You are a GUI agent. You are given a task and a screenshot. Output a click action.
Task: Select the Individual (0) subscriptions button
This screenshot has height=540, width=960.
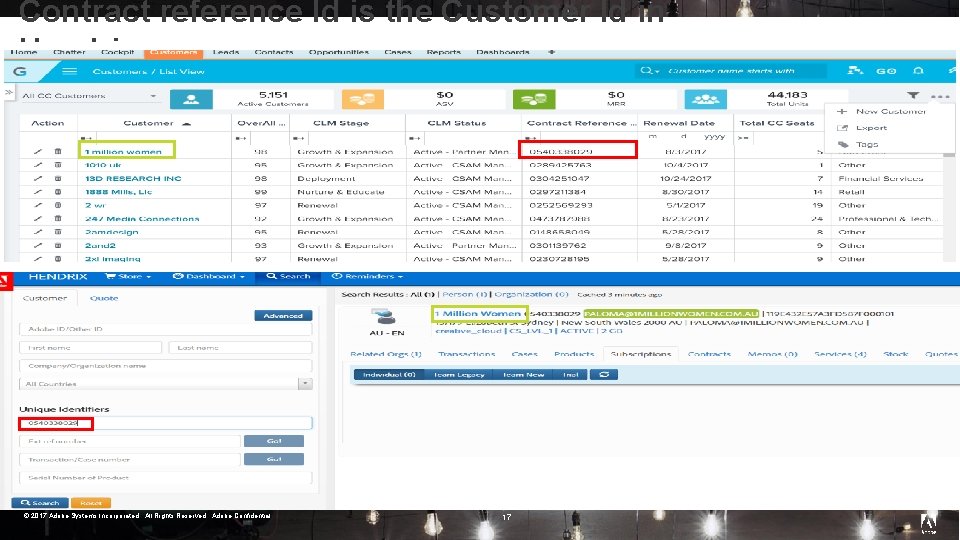click(389, 374)
